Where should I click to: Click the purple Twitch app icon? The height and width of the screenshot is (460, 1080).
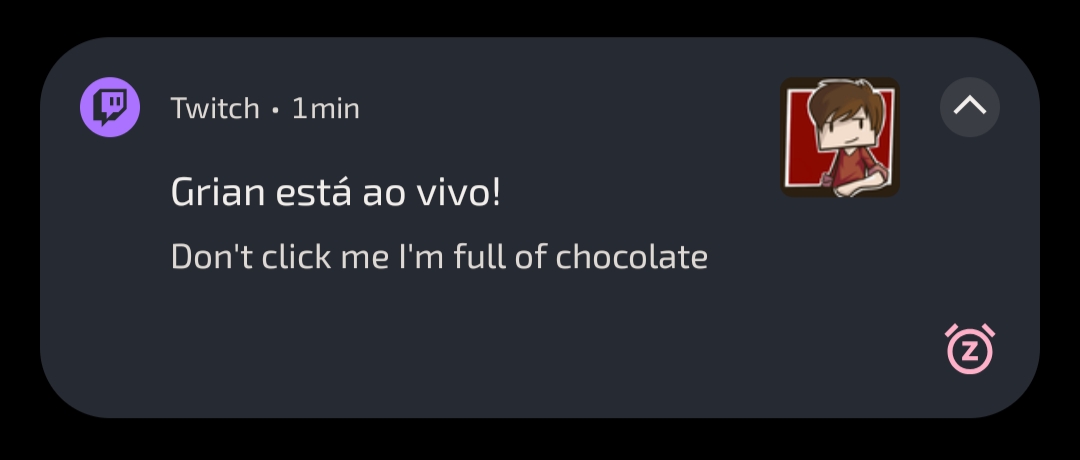click(110, 107)
